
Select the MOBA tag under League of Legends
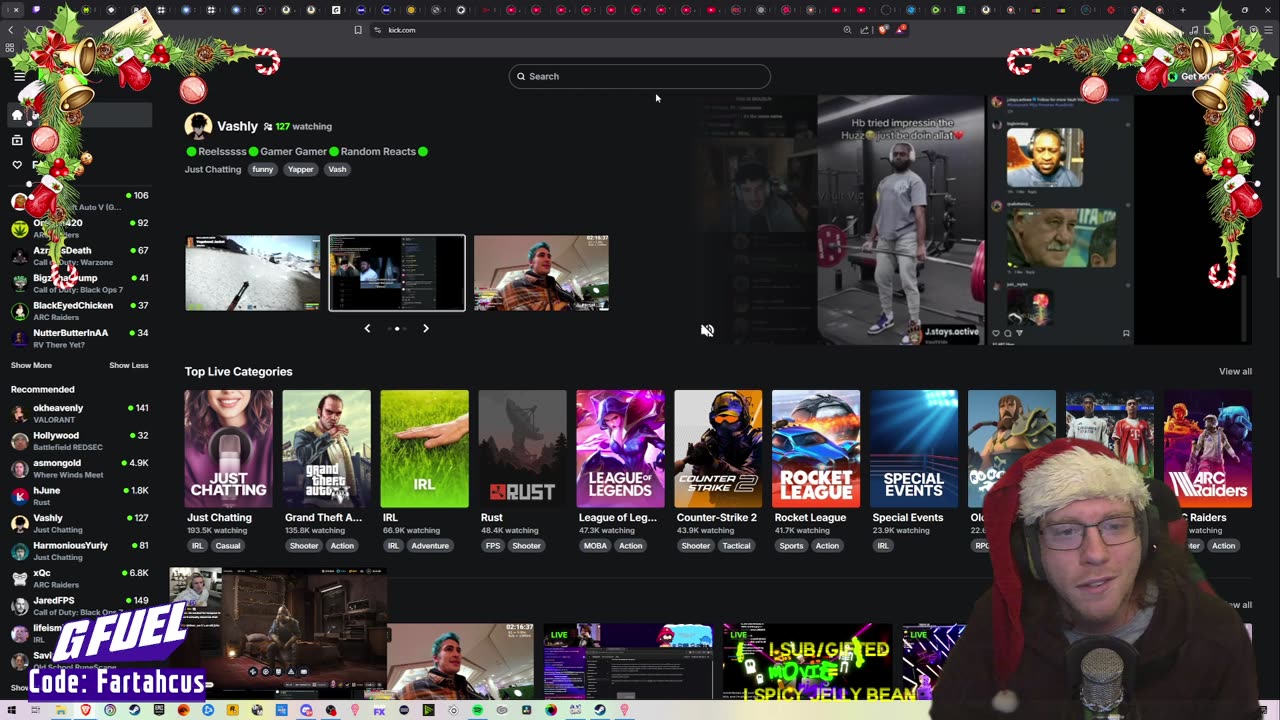click(595, 546)
